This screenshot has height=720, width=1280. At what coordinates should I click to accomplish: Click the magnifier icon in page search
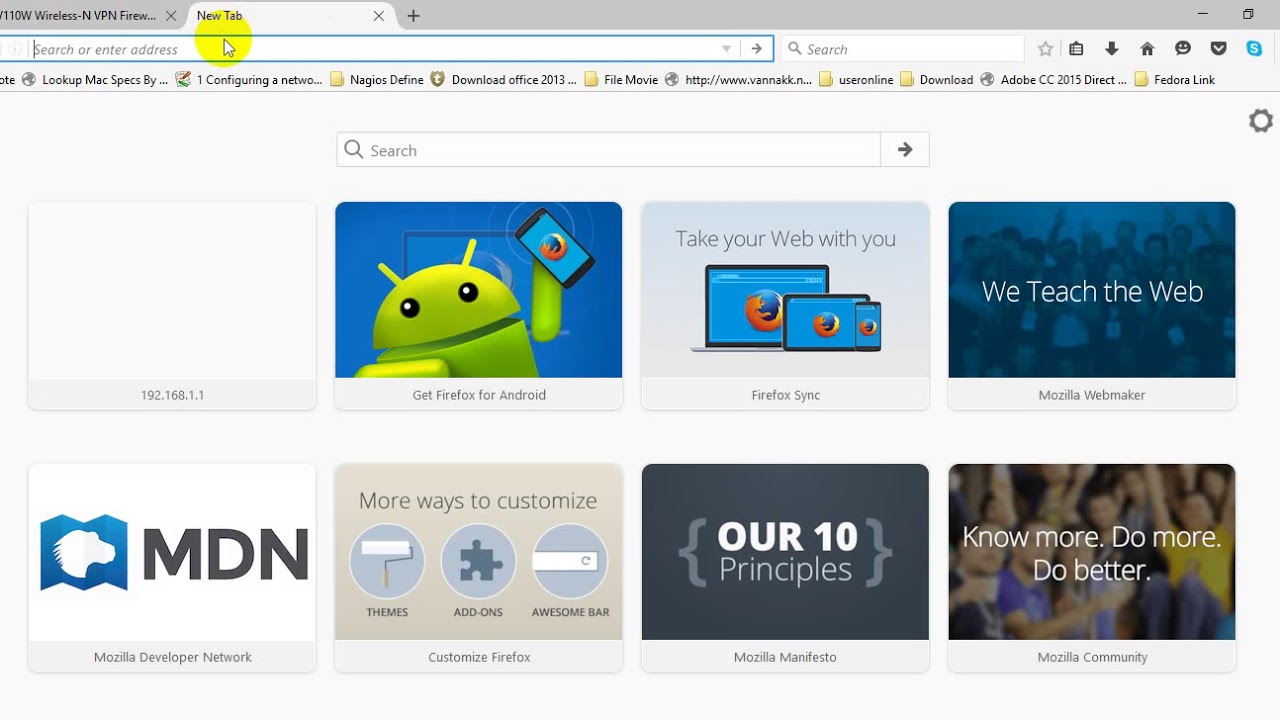coord(353,150)
